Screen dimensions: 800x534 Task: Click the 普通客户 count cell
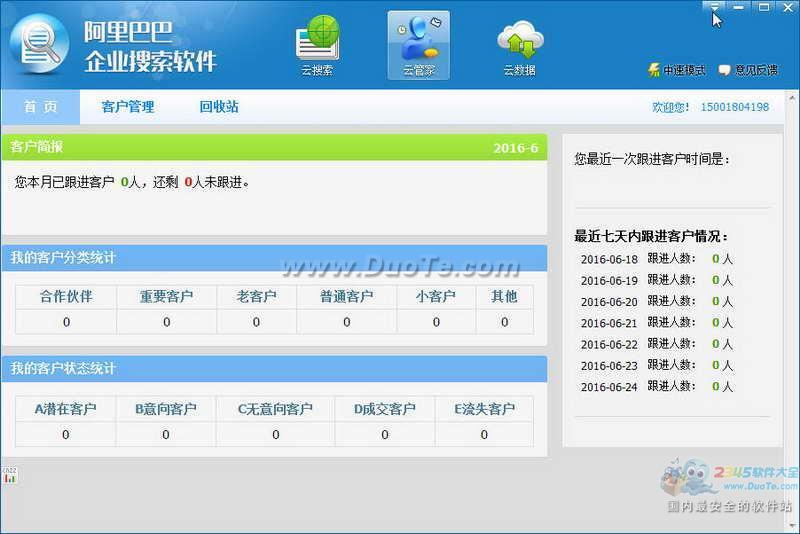point(347,322)
